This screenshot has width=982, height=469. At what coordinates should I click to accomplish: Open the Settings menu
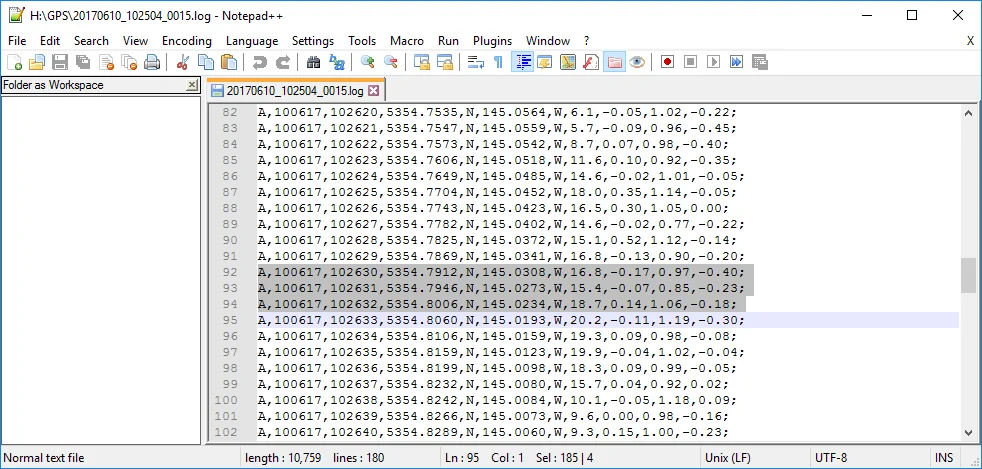[313, 41]
